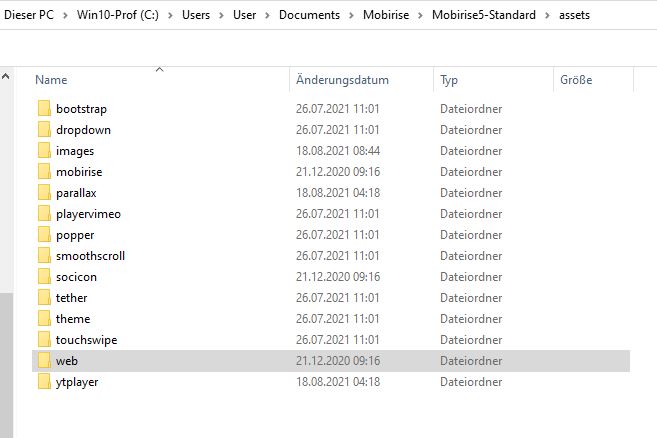The width and height of the screenshot is (657, 438).
Task: Click the mobirise folder icon
Action: click(x=44, y=171)
